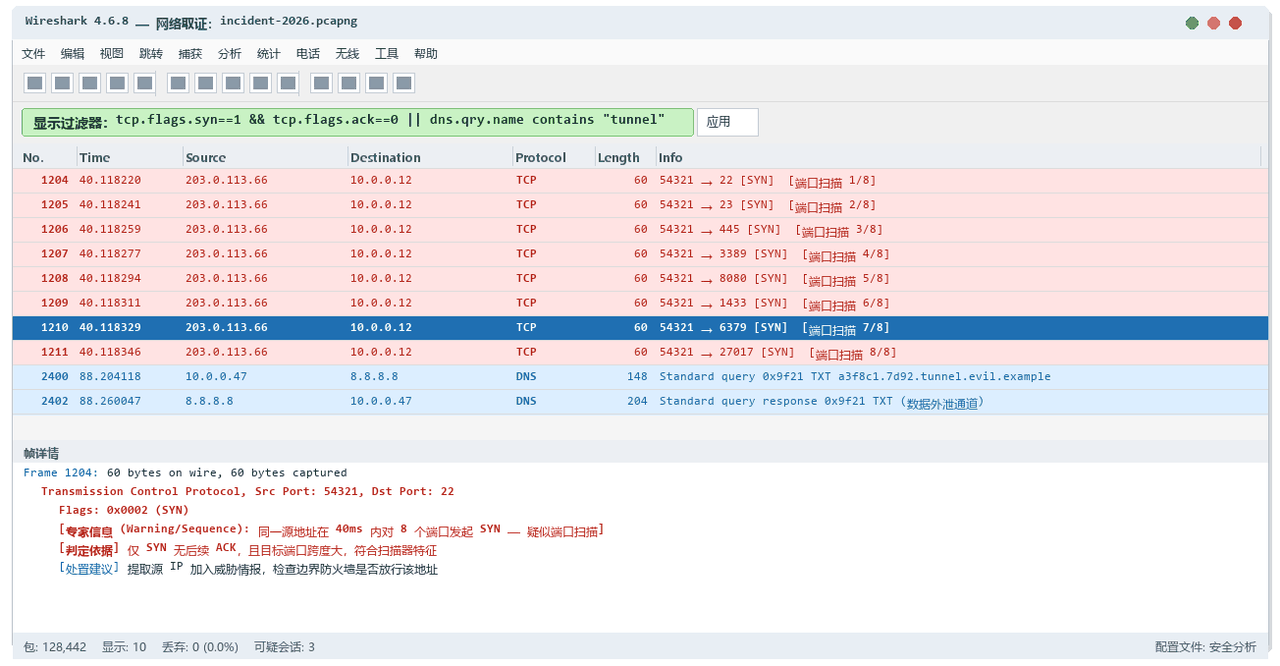
Task: Select the 判定依据 detail line
Action: pyautogui.click(x=248, y=550)
